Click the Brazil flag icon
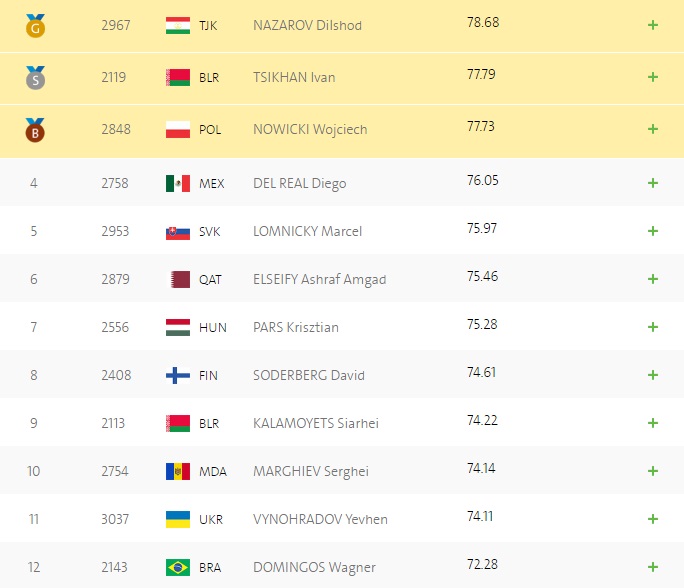 click(x=177, y=567)
